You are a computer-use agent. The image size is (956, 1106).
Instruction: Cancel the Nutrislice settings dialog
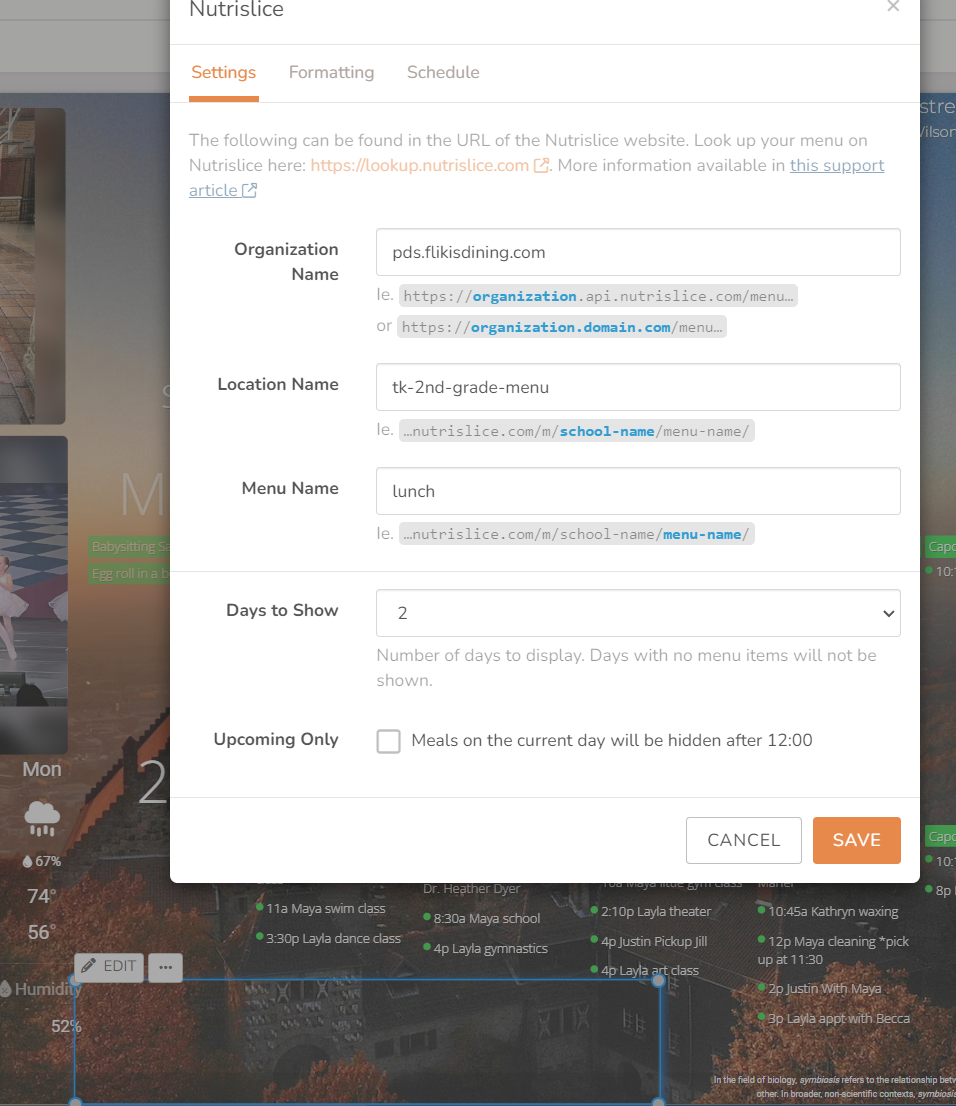(x=743, y=840)
